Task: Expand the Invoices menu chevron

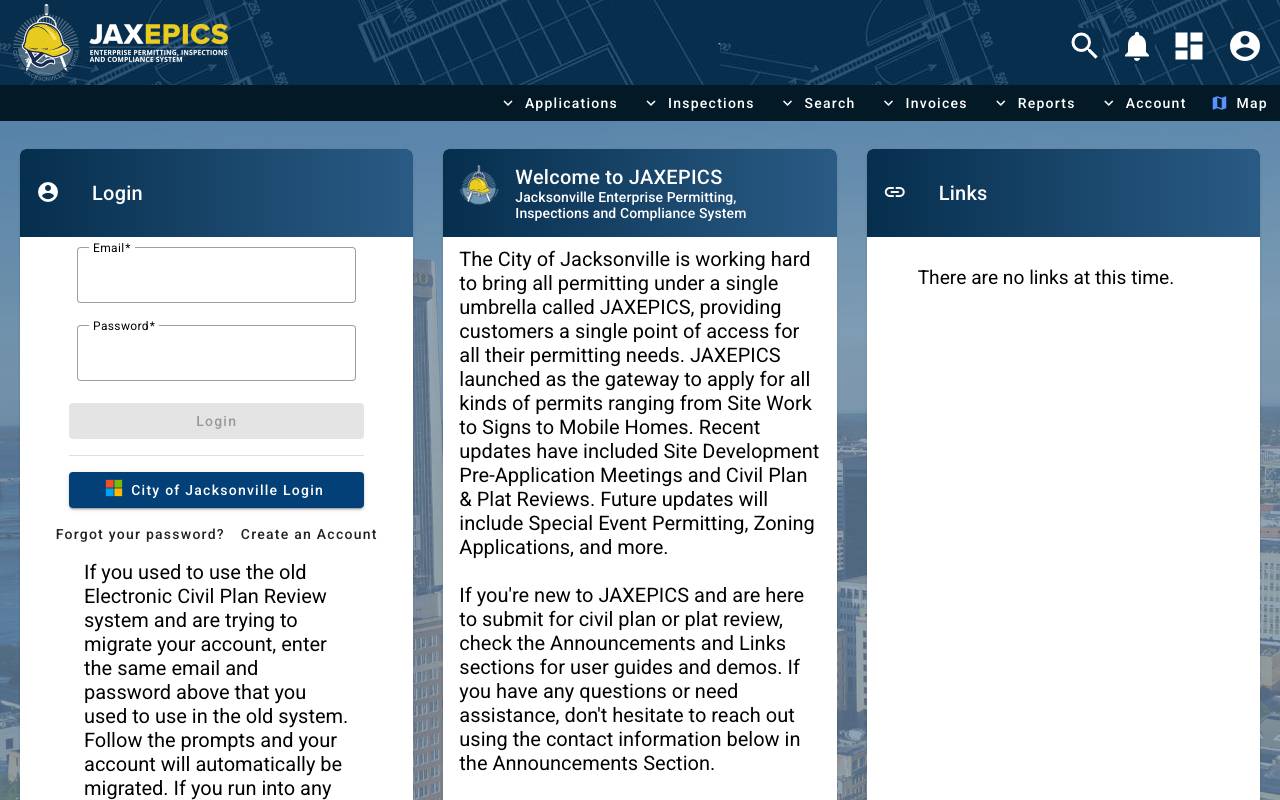Action: 889,103
